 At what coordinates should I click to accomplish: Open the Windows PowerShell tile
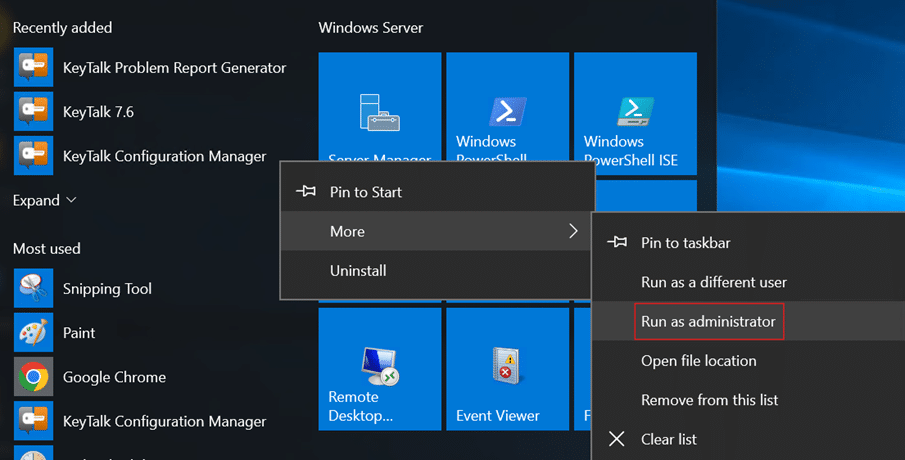point(507,112)
